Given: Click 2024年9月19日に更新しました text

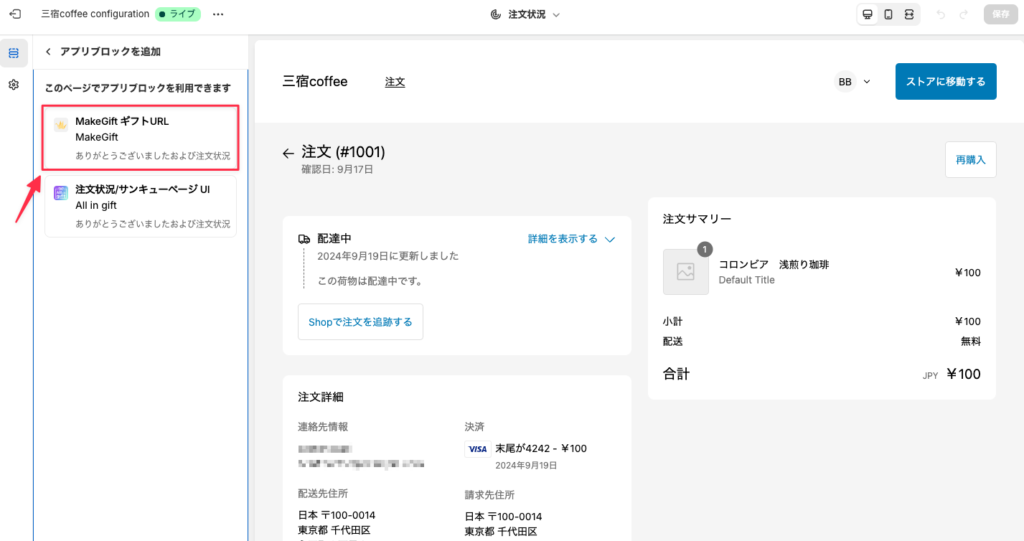Looking at the screenshot, I should click(388, 256).
